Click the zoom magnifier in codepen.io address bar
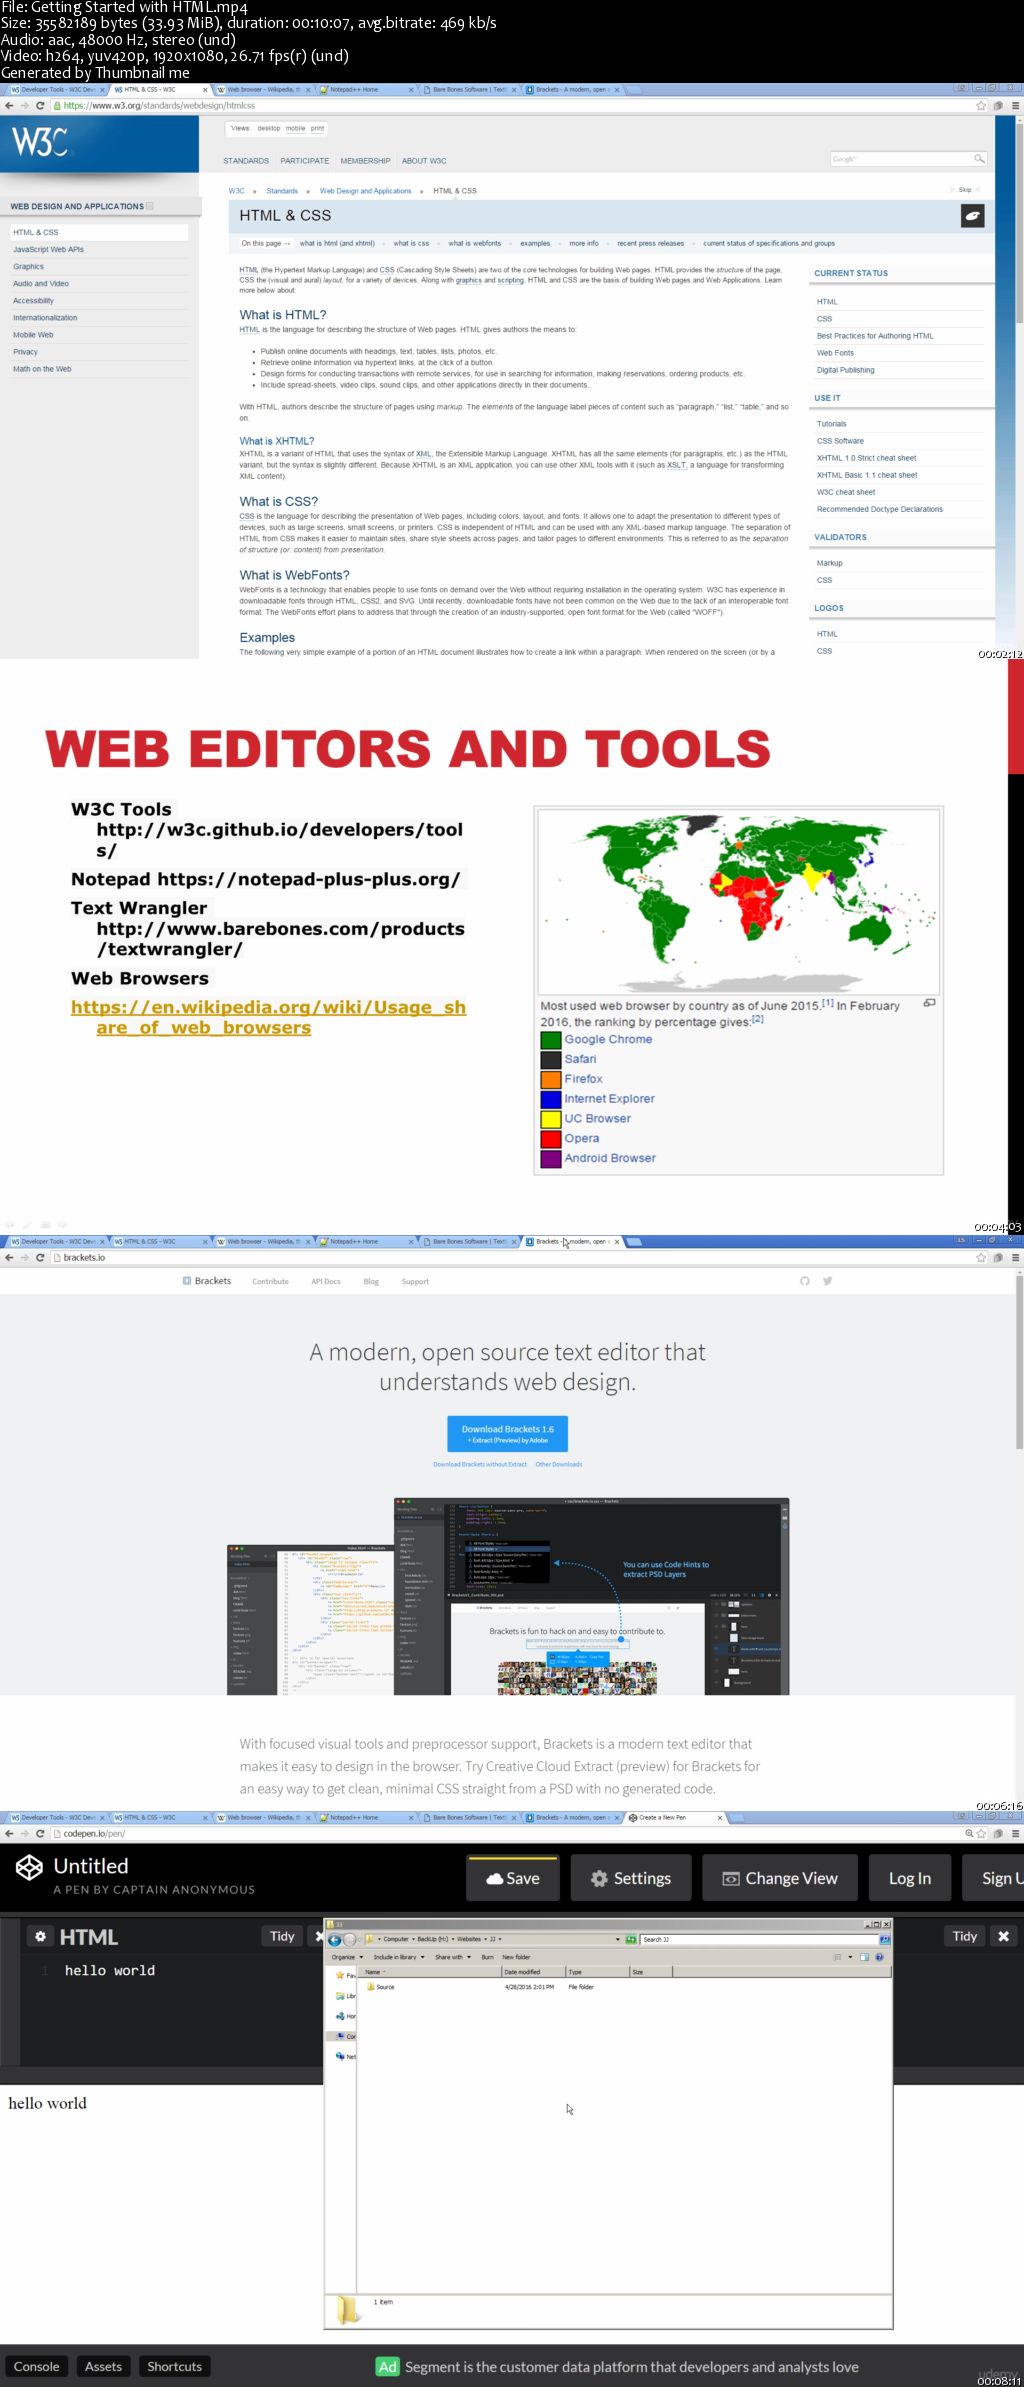Image resolution: width=1024 pixels, height=2387 pixels. click(x=969, y=1833)
